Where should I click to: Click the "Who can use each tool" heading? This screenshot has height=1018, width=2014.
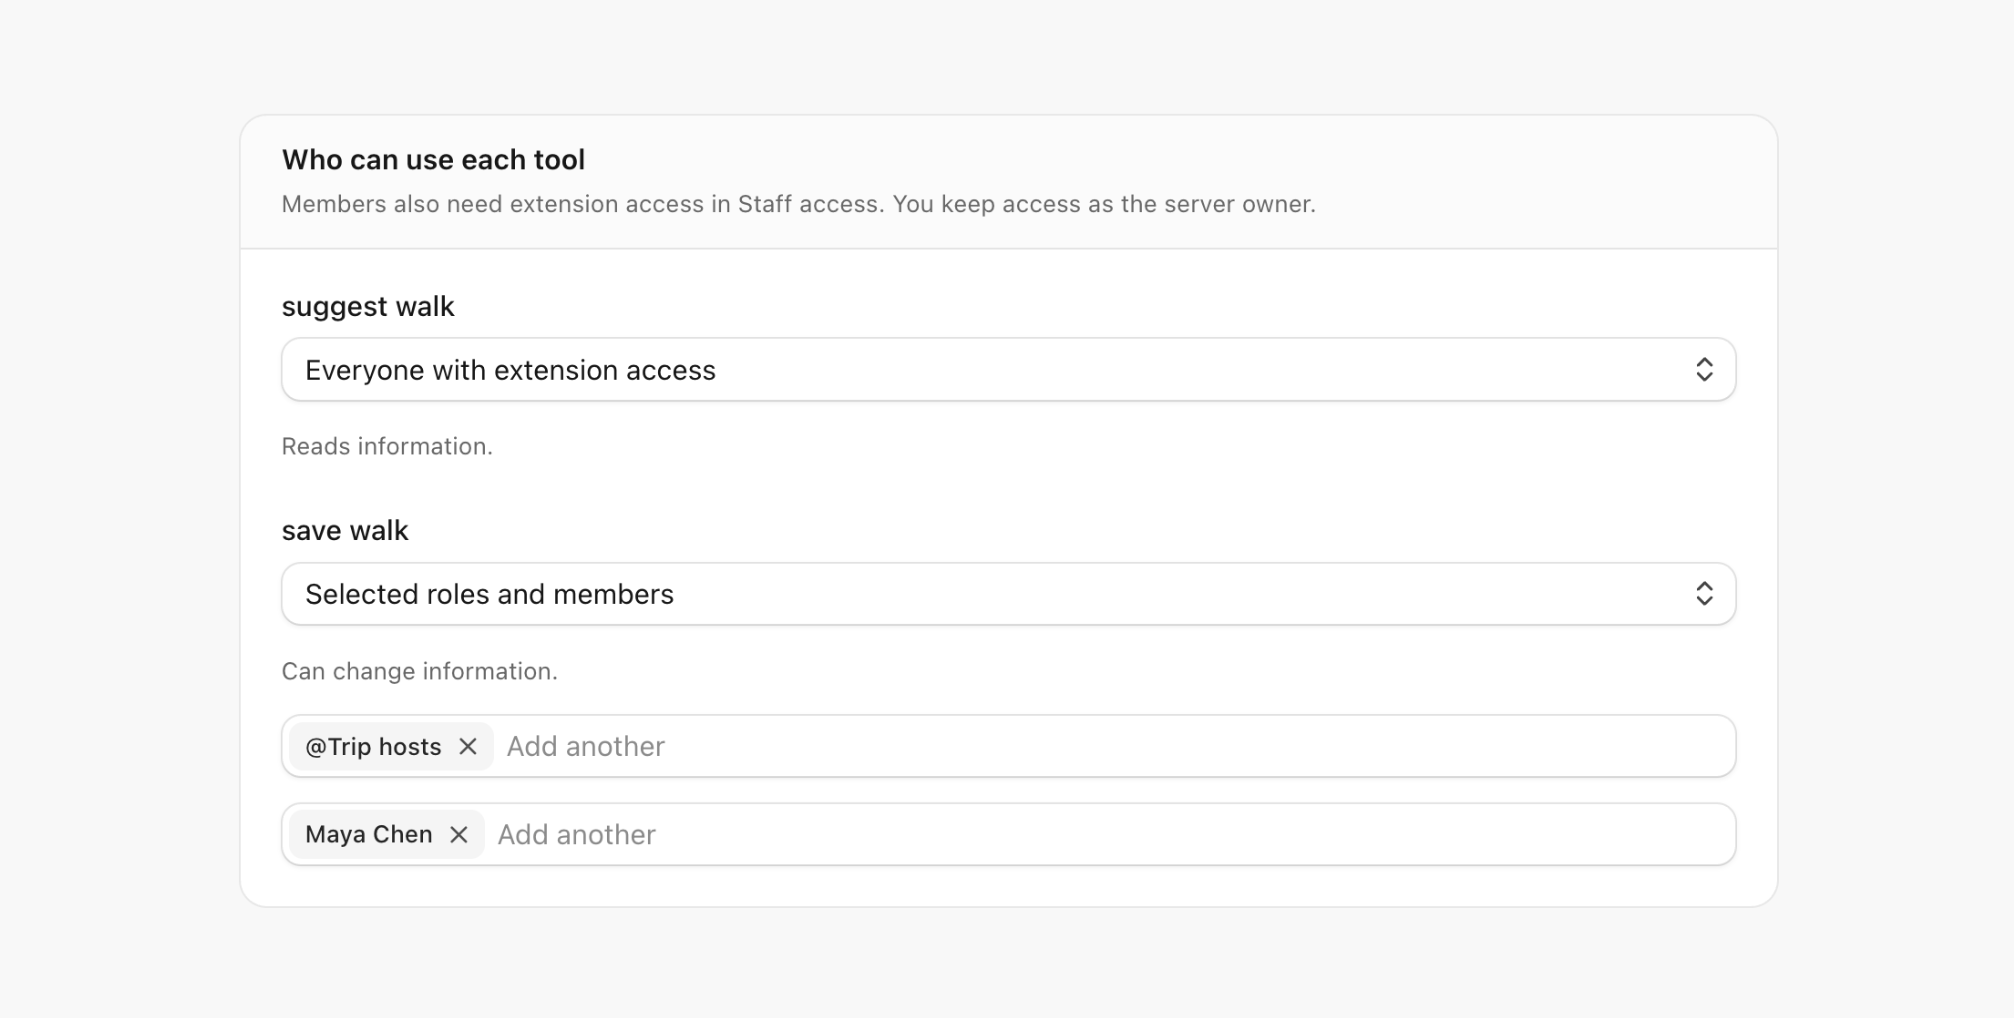433,160
